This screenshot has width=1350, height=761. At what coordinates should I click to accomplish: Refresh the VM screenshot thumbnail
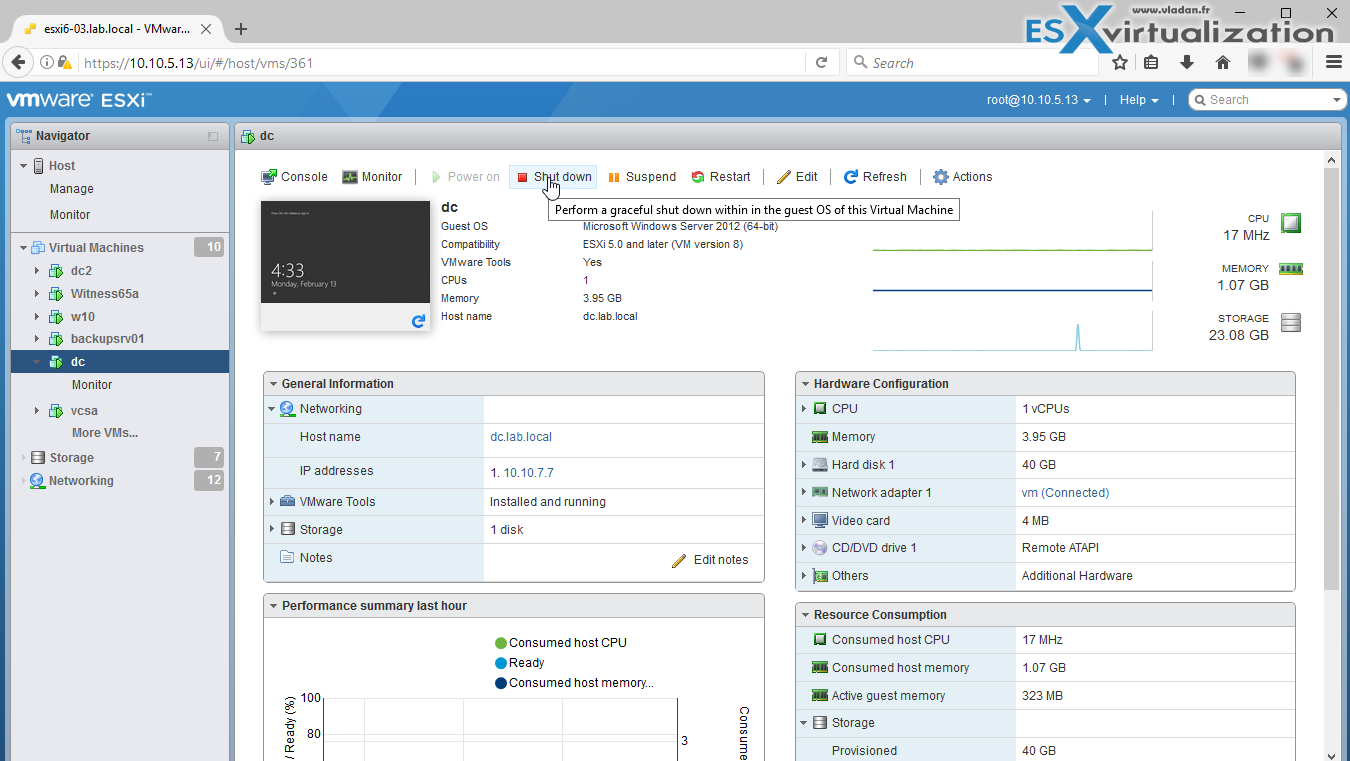point(418,321)
